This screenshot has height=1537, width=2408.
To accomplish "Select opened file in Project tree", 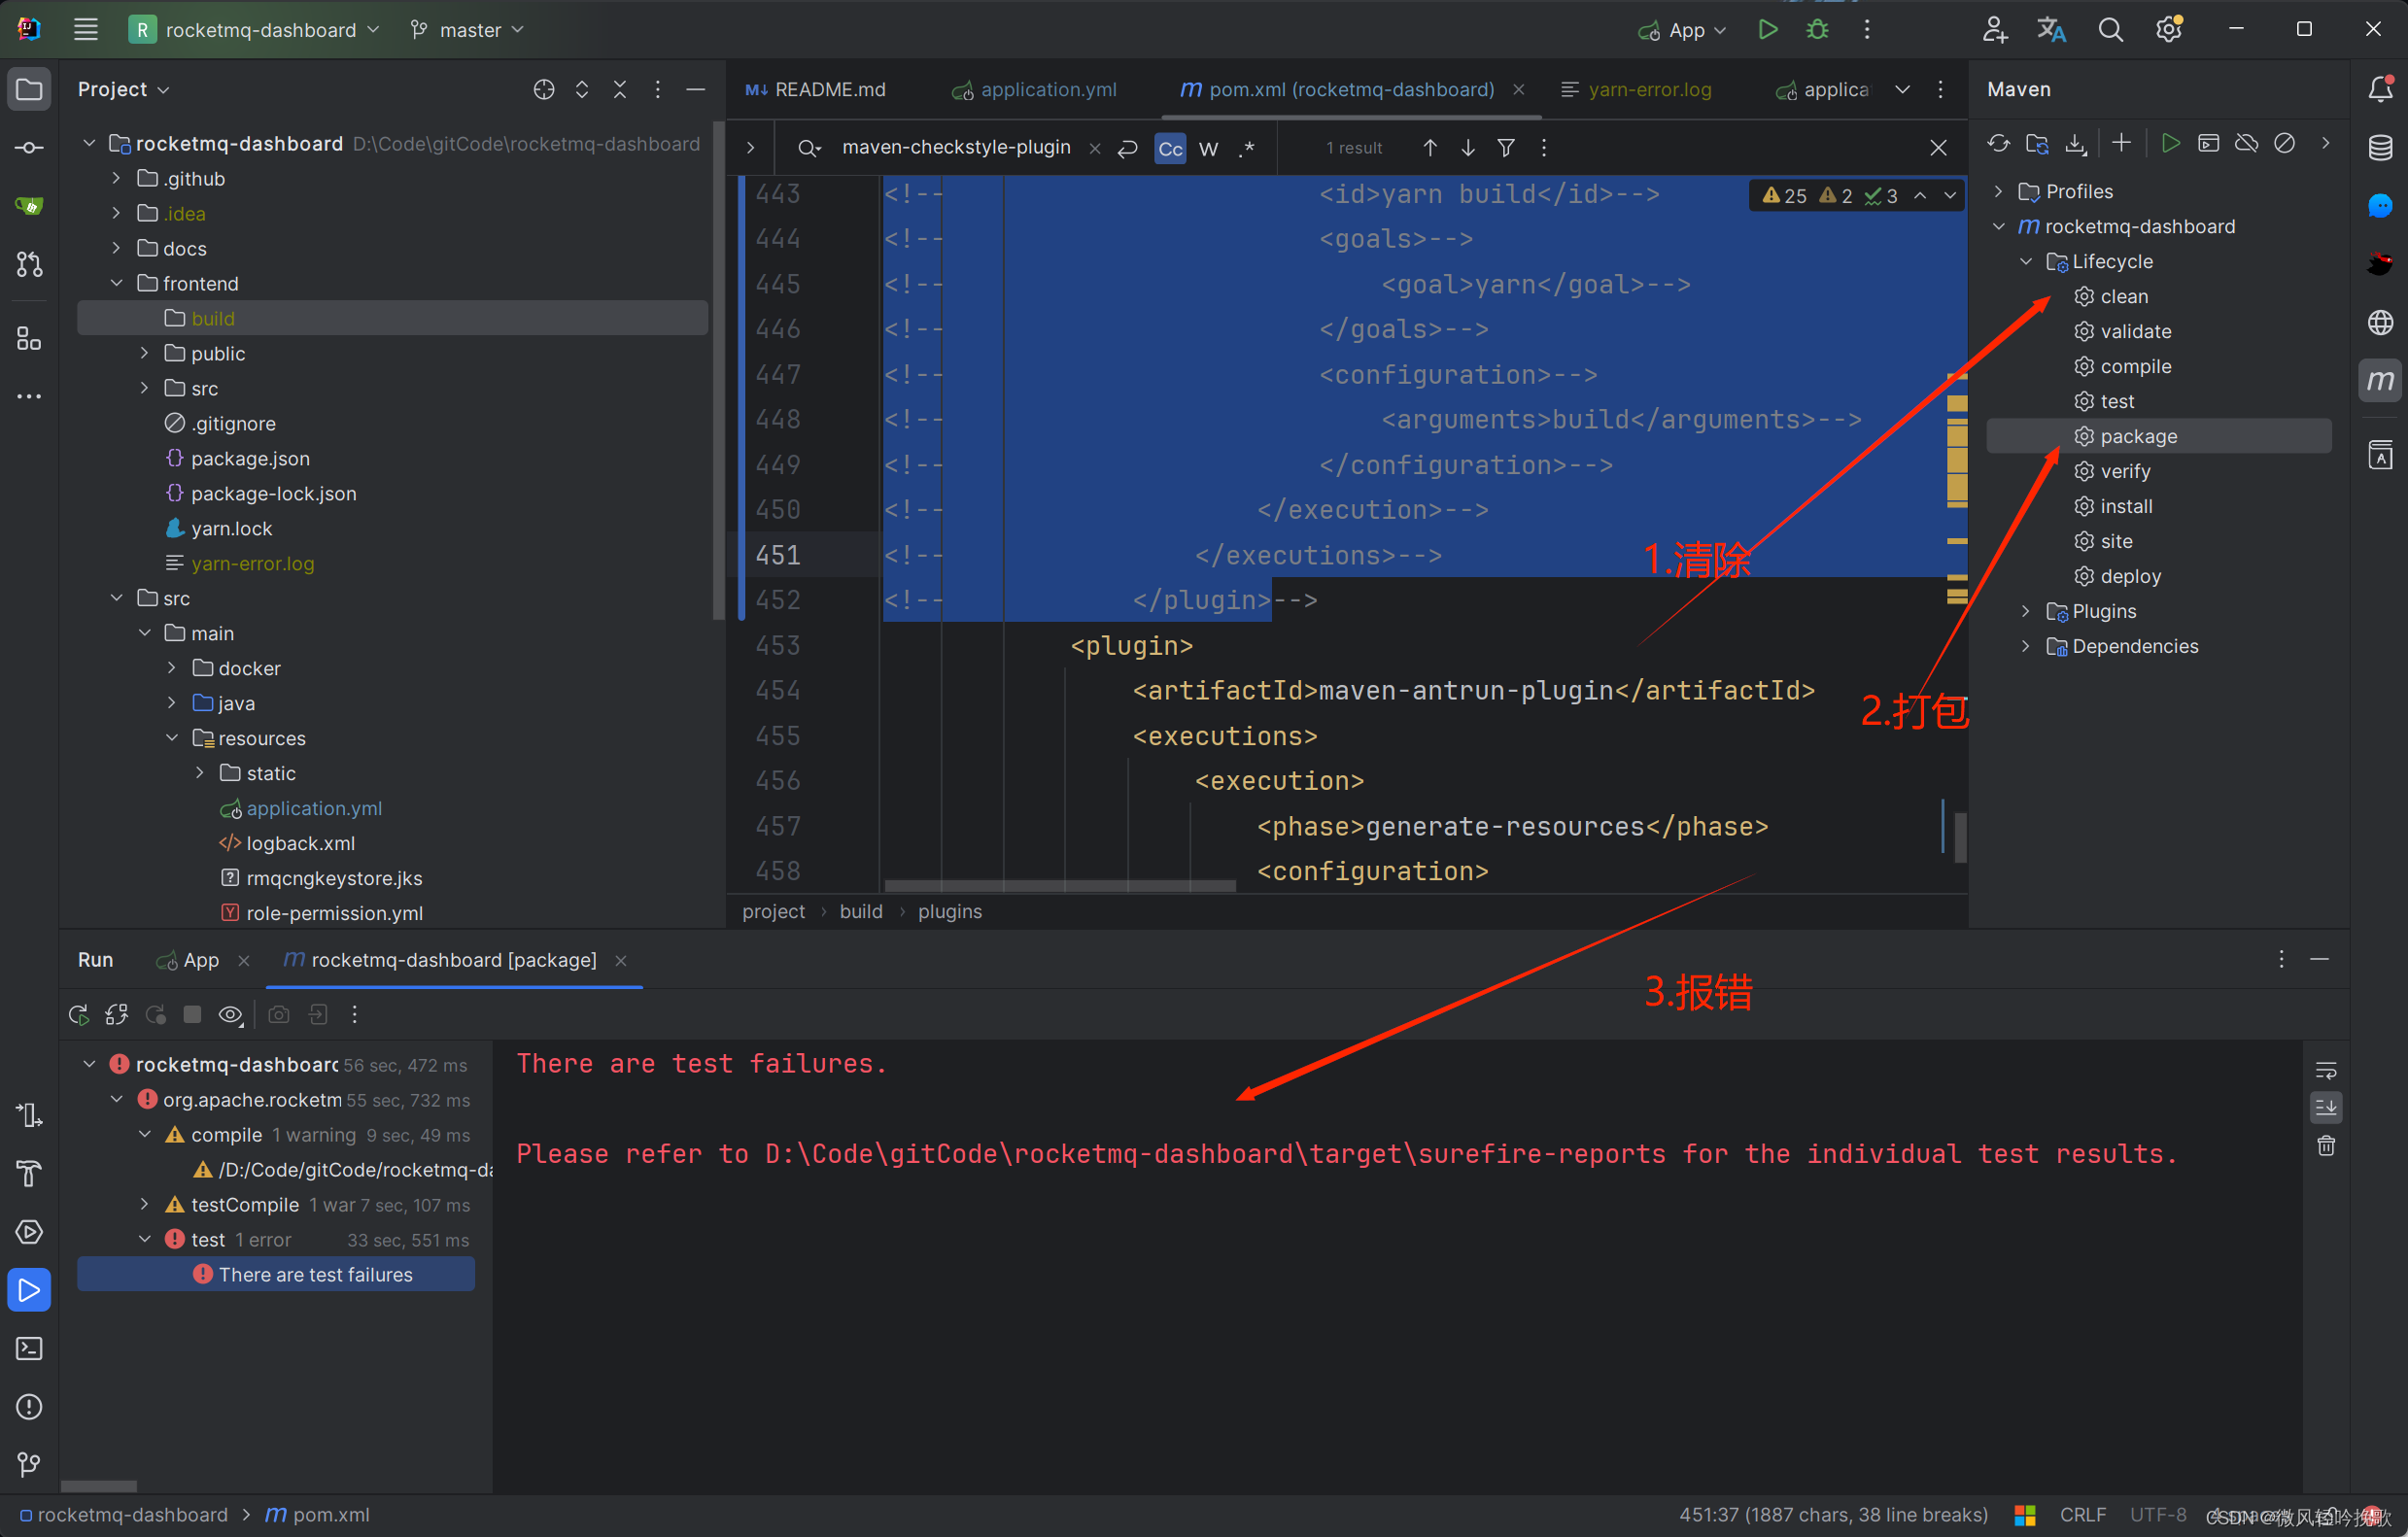I will 544,90.
